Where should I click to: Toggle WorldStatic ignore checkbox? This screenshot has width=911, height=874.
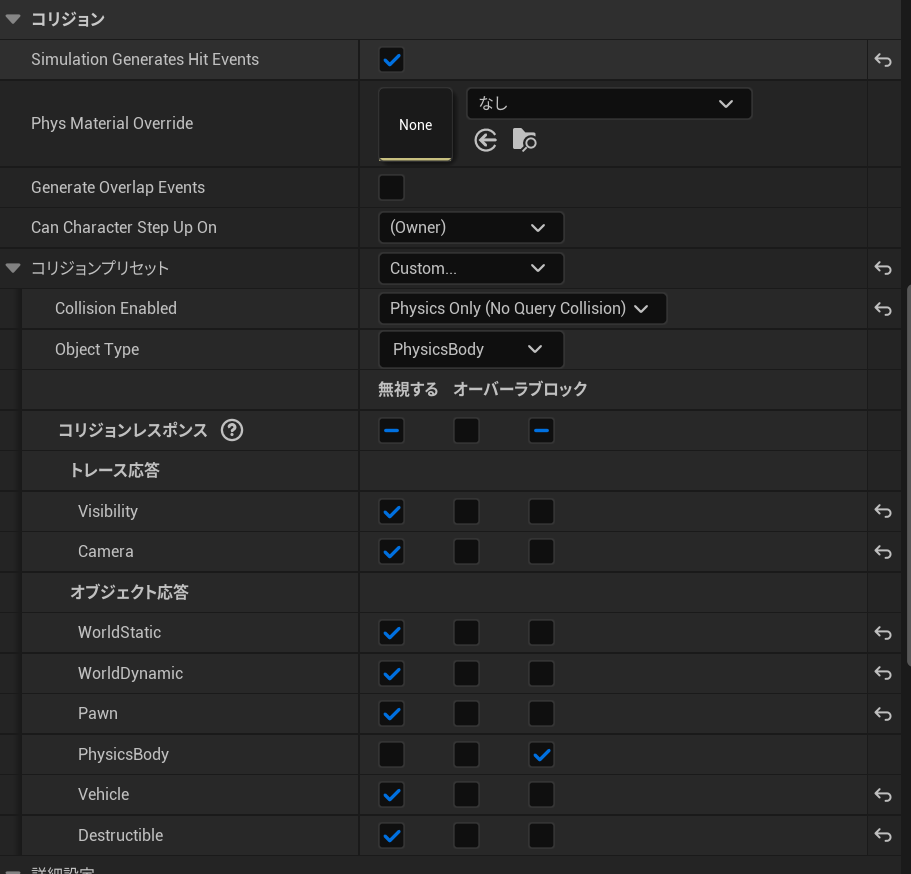(392, 632)
